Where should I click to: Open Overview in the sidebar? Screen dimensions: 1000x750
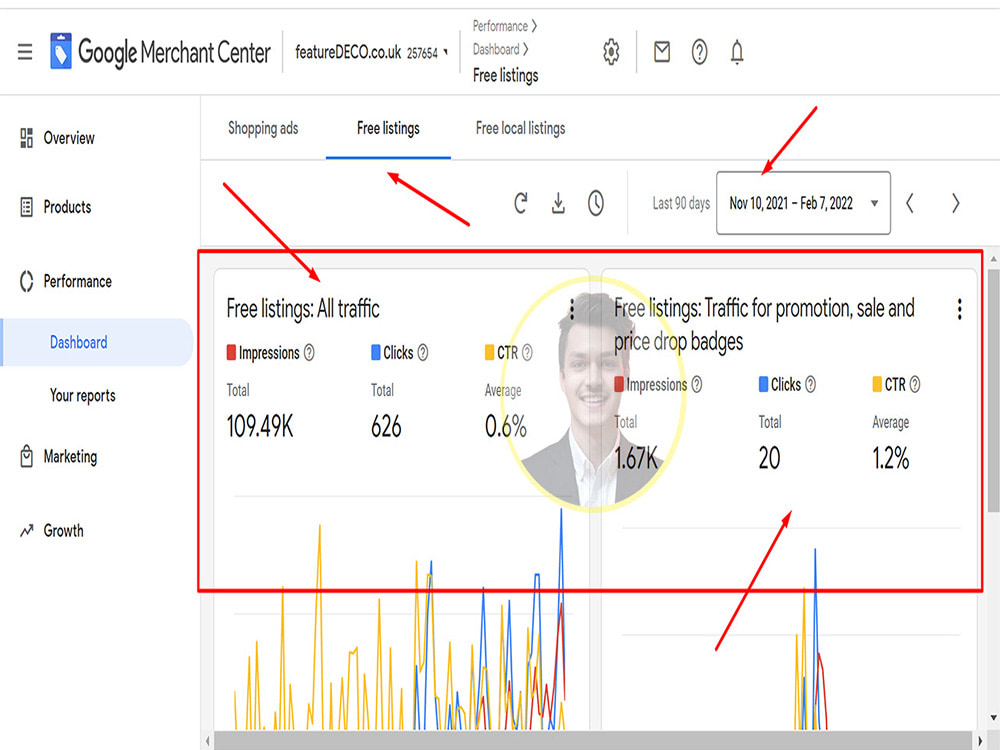[69, 138]
